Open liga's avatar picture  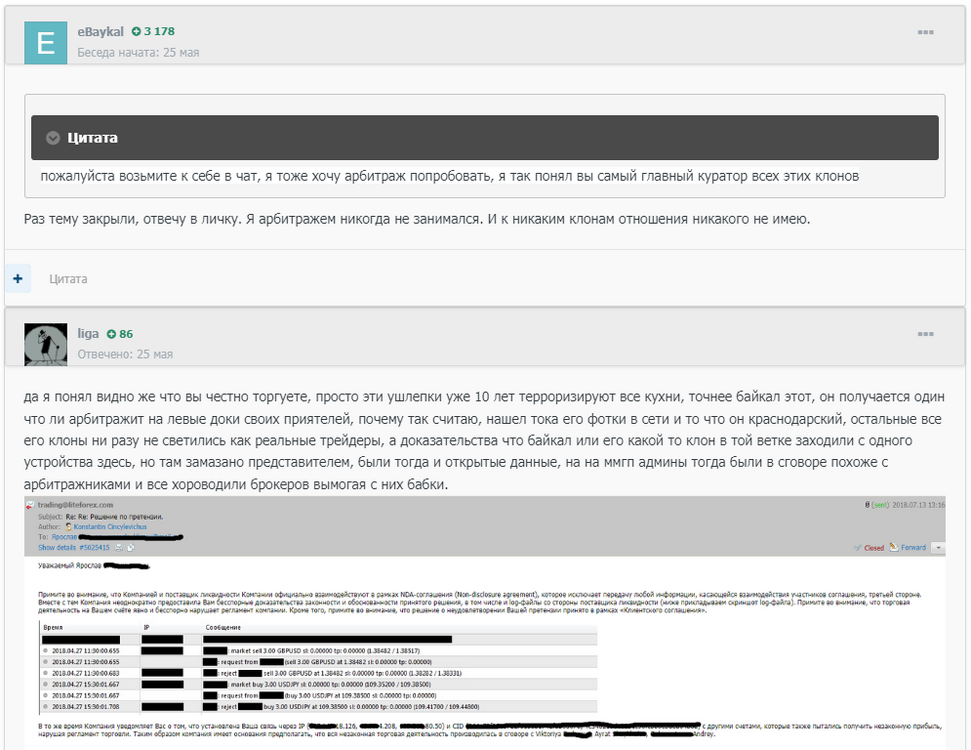tap(46, 344)
